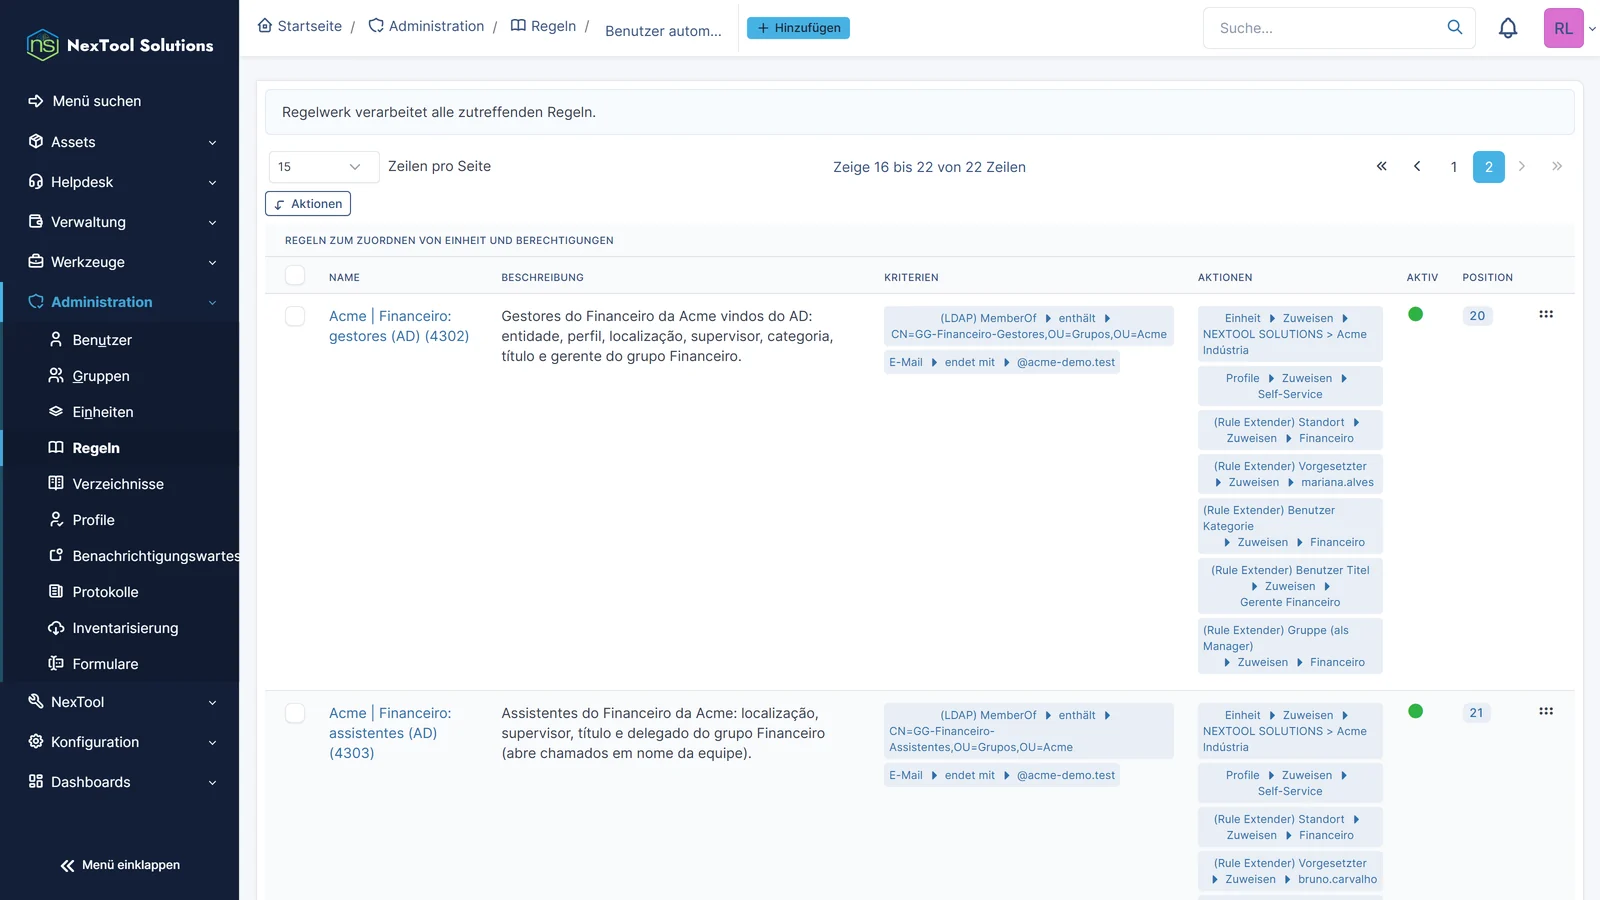1600x900 pixels.
Task: Go to Startseite breadcrumb
Action: pyautogui.click(x=299, y=26)
